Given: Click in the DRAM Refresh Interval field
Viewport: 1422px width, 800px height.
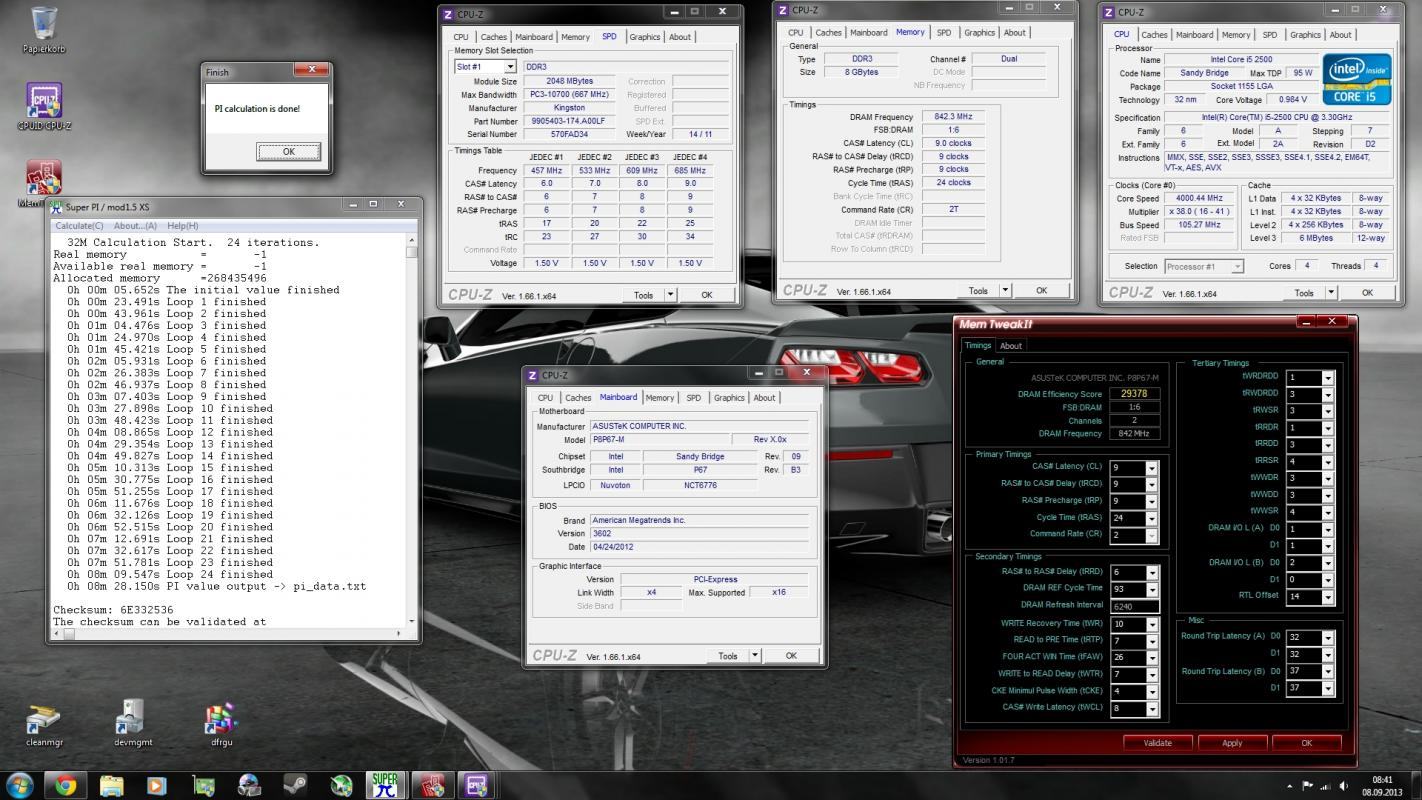Looking at the screenshot, I should click(1133, 606).
